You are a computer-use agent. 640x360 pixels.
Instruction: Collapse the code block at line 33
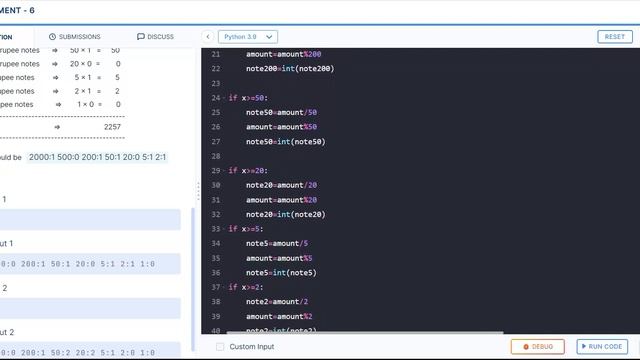coord(224,229)
